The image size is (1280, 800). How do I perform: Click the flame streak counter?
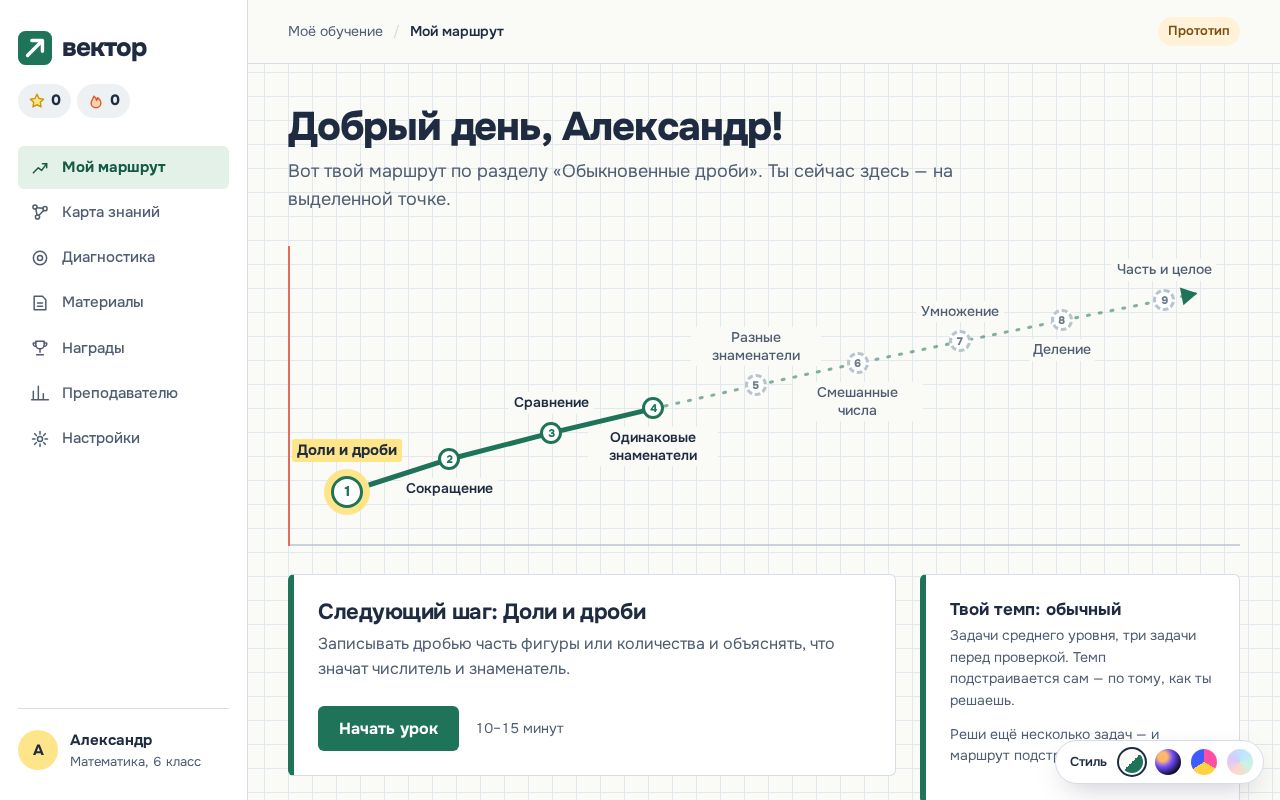(x=103, y=101)
